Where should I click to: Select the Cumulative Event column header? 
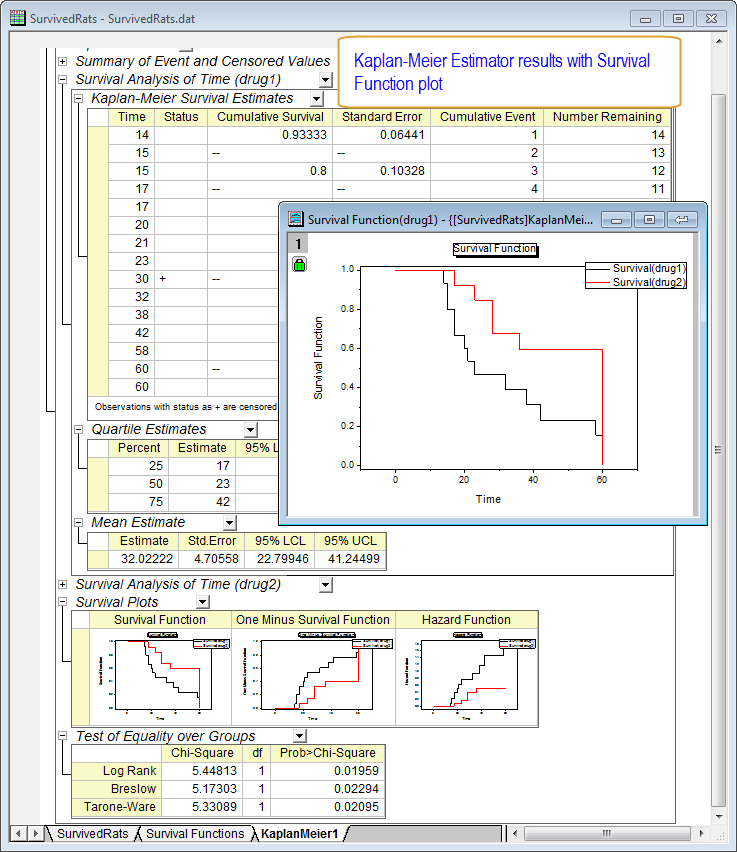[488, 117]
